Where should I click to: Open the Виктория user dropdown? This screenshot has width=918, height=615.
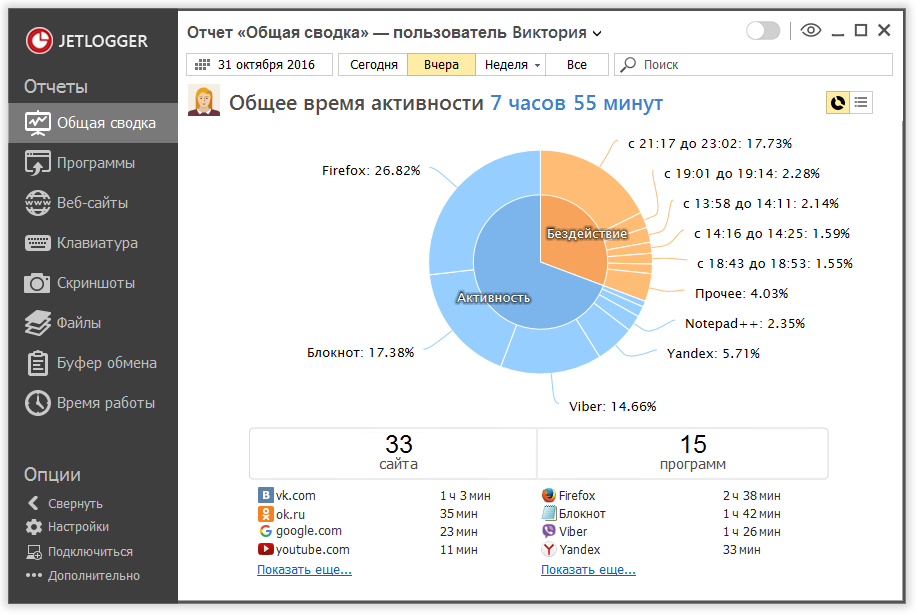(597, 32)
